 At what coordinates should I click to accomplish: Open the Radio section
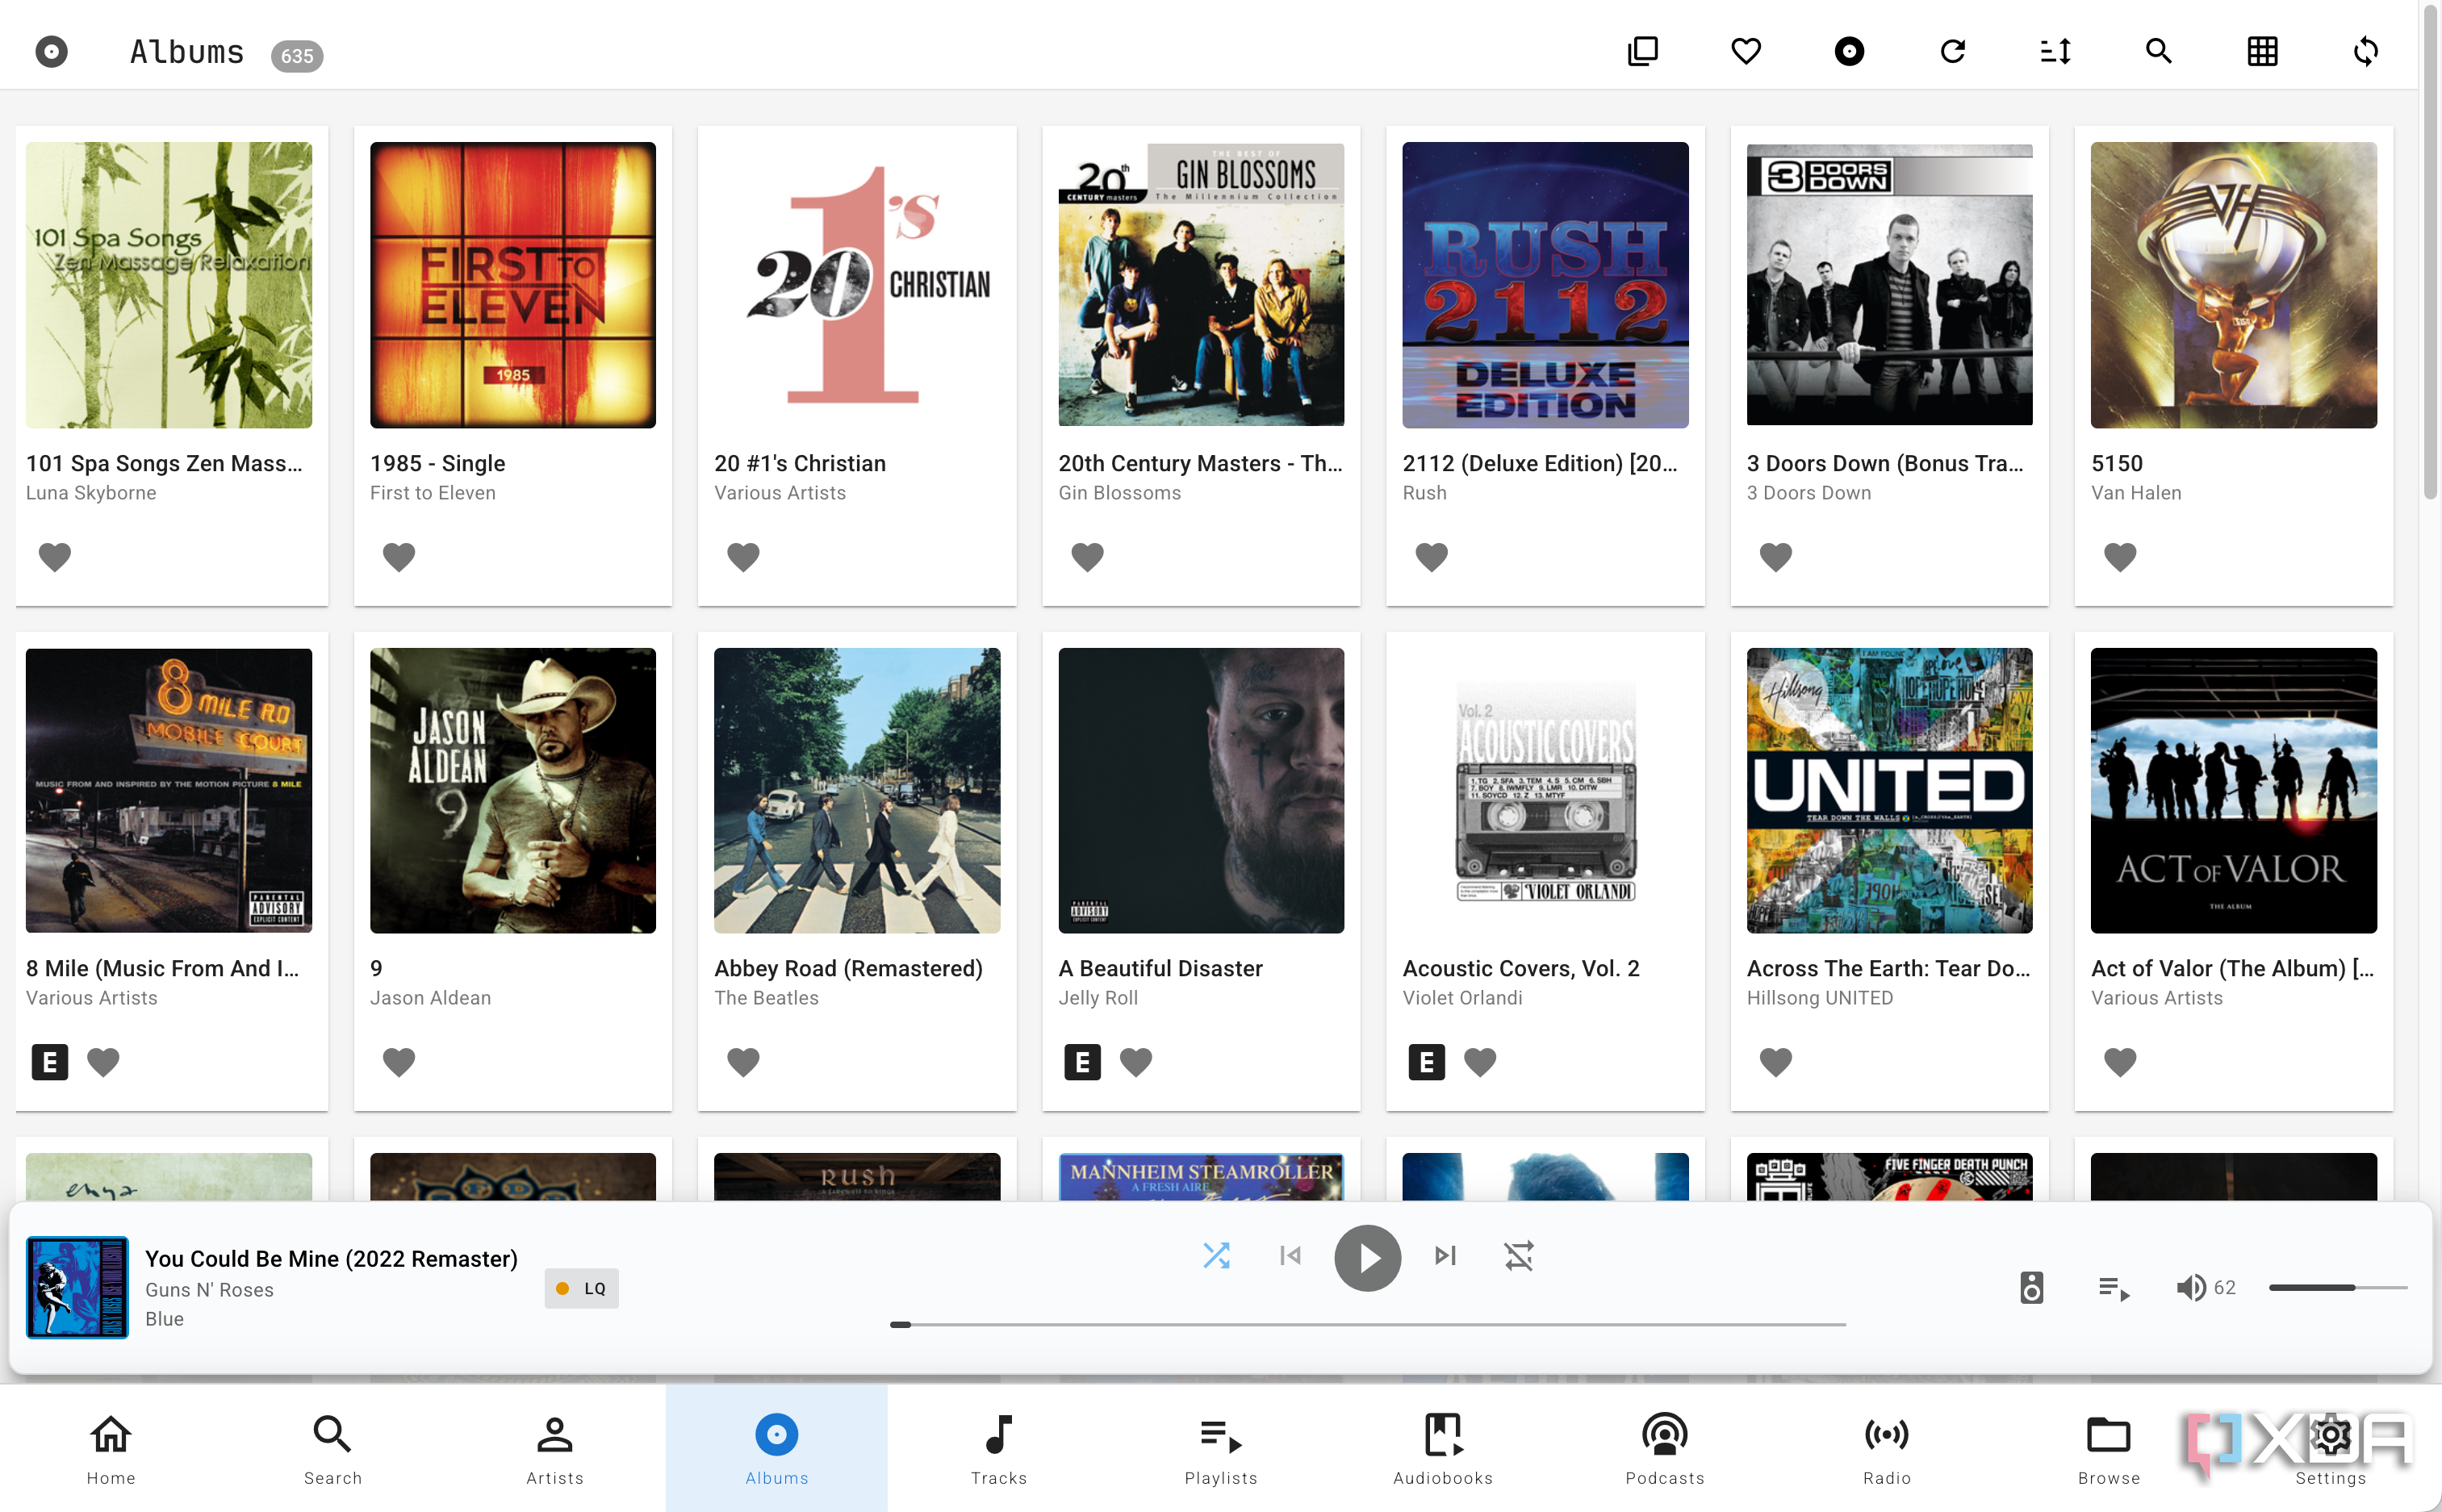point(1887,1449)
